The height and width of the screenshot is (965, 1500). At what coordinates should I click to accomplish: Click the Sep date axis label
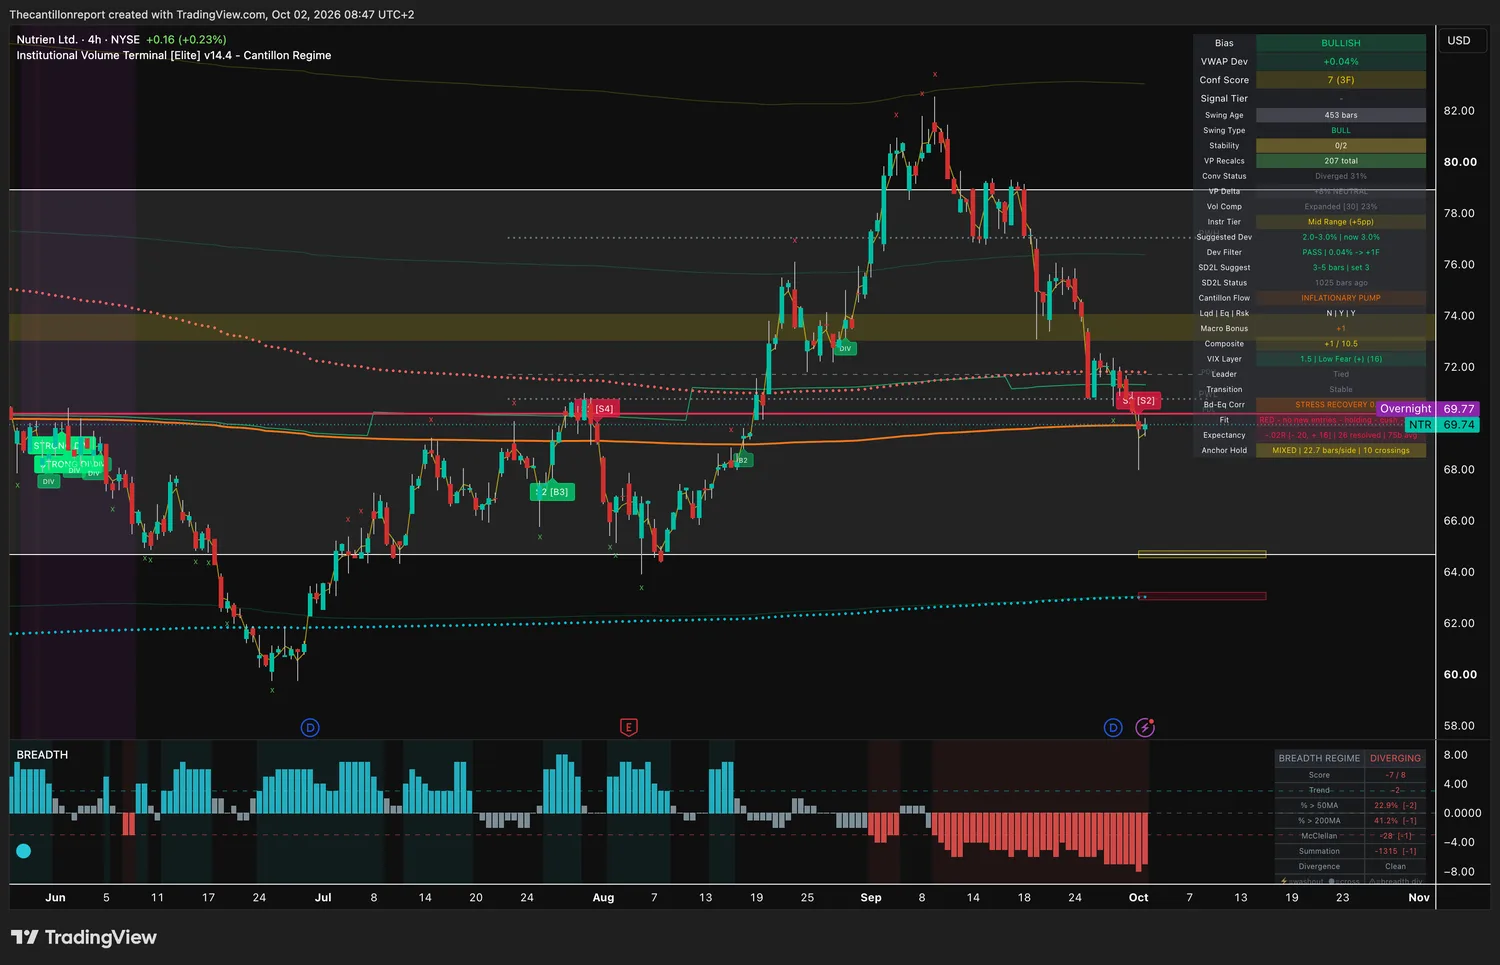tap(871, 898)
